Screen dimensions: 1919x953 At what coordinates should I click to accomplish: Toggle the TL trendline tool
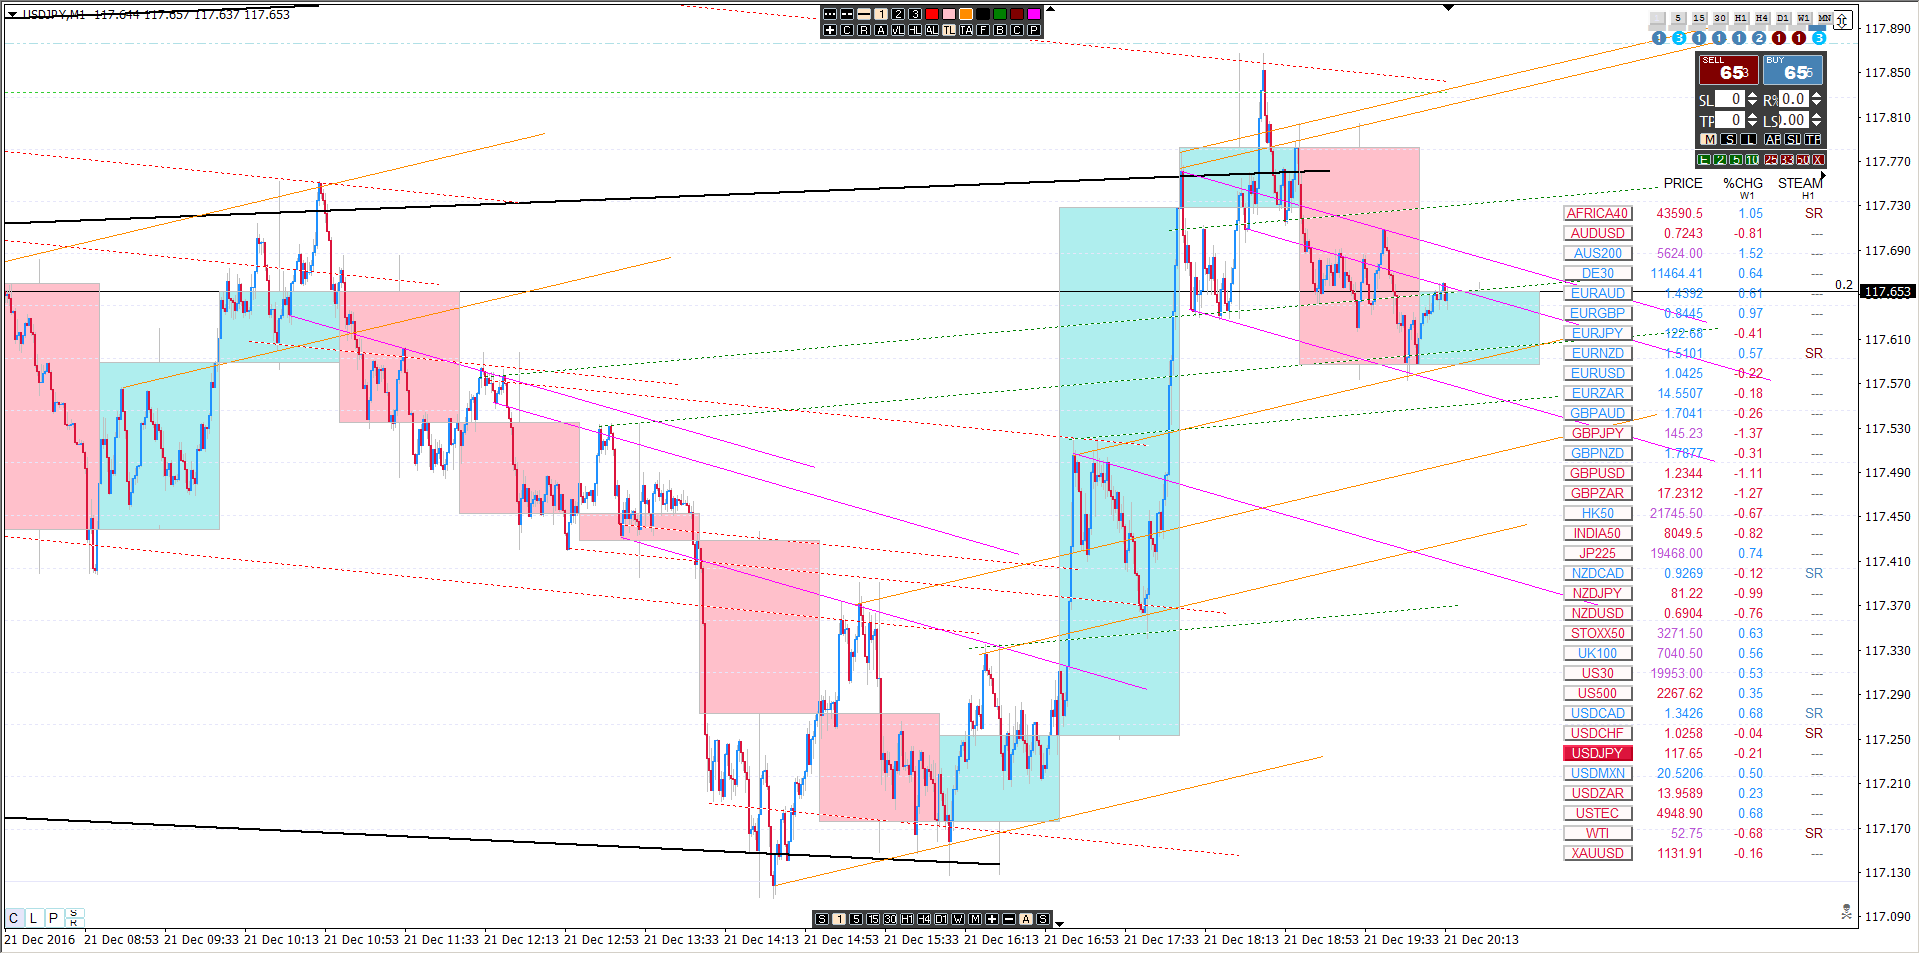coord(949,30)
